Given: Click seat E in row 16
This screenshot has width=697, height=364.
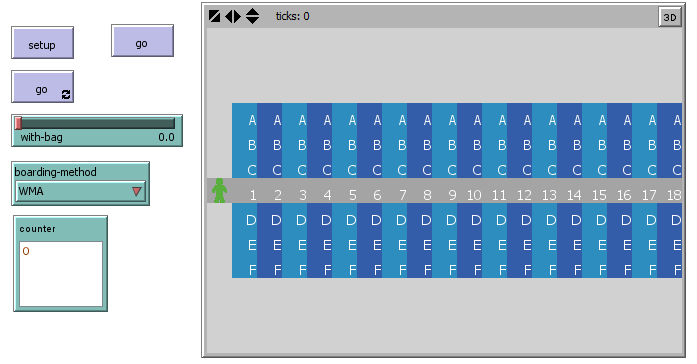Looking at the screenshot, I should point(626,245).
